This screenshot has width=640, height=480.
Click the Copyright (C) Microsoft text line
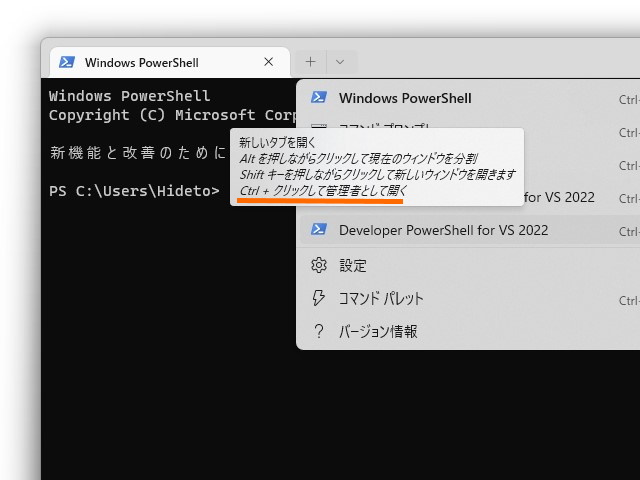pyautogui.click(x=173, y=115)
